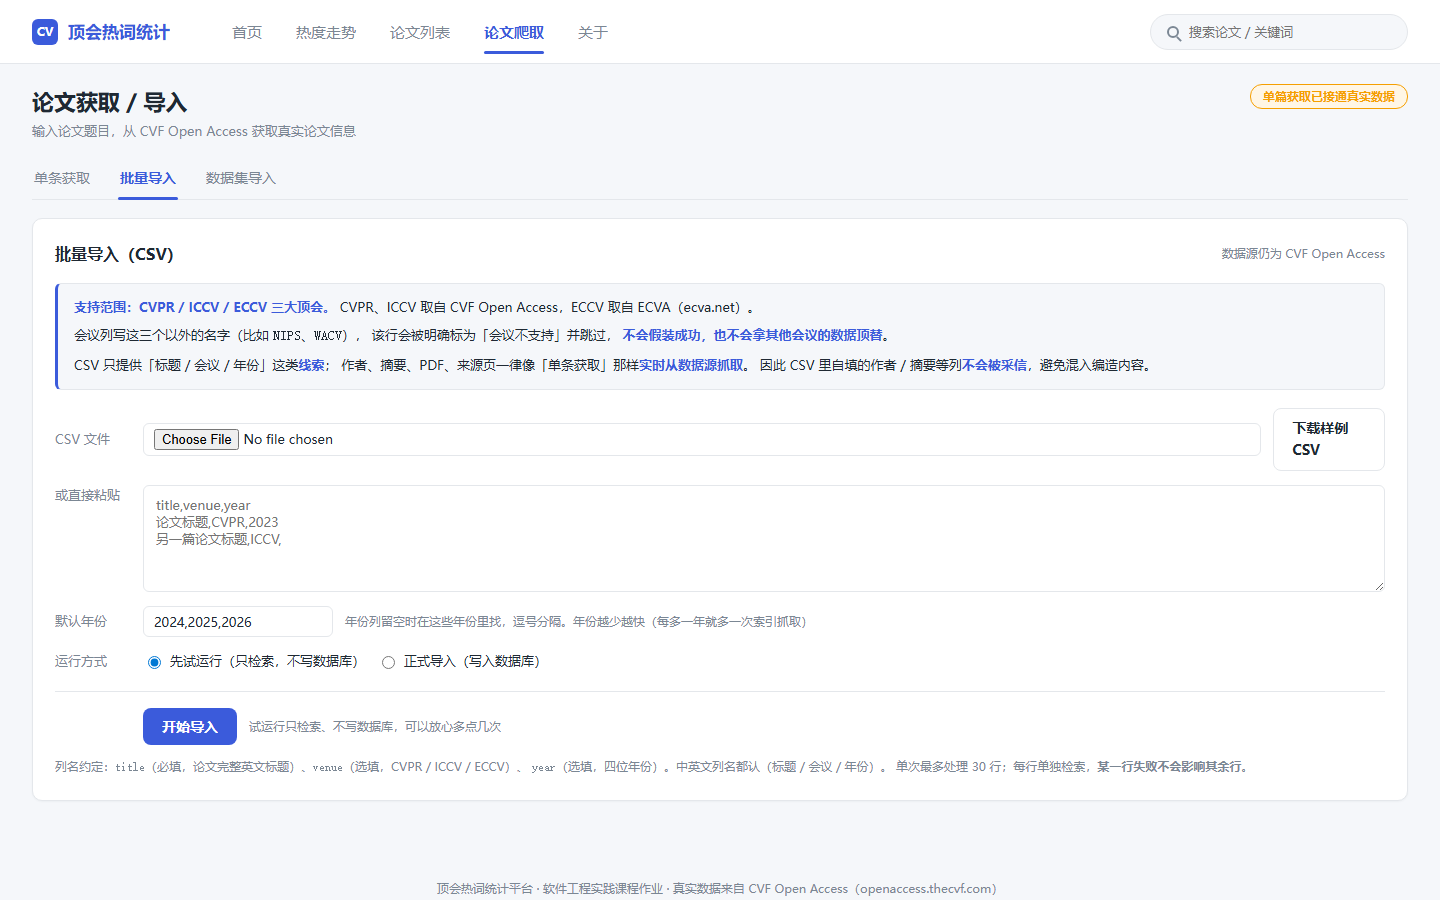Click the search magnifier icon
This screenshot has width=1440, height=900.
point(1174,33)
